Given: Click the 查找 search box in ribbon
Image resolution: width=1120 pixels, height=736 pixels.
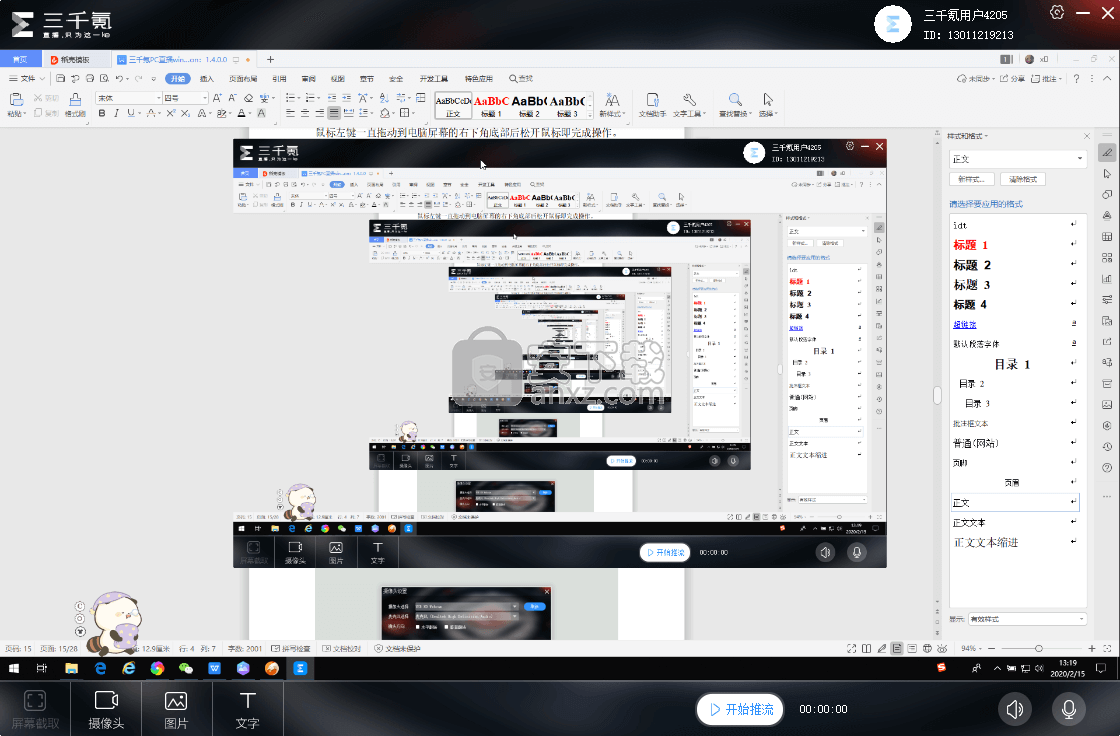Looking at the screenshot, I should click(x=521, y=79).
